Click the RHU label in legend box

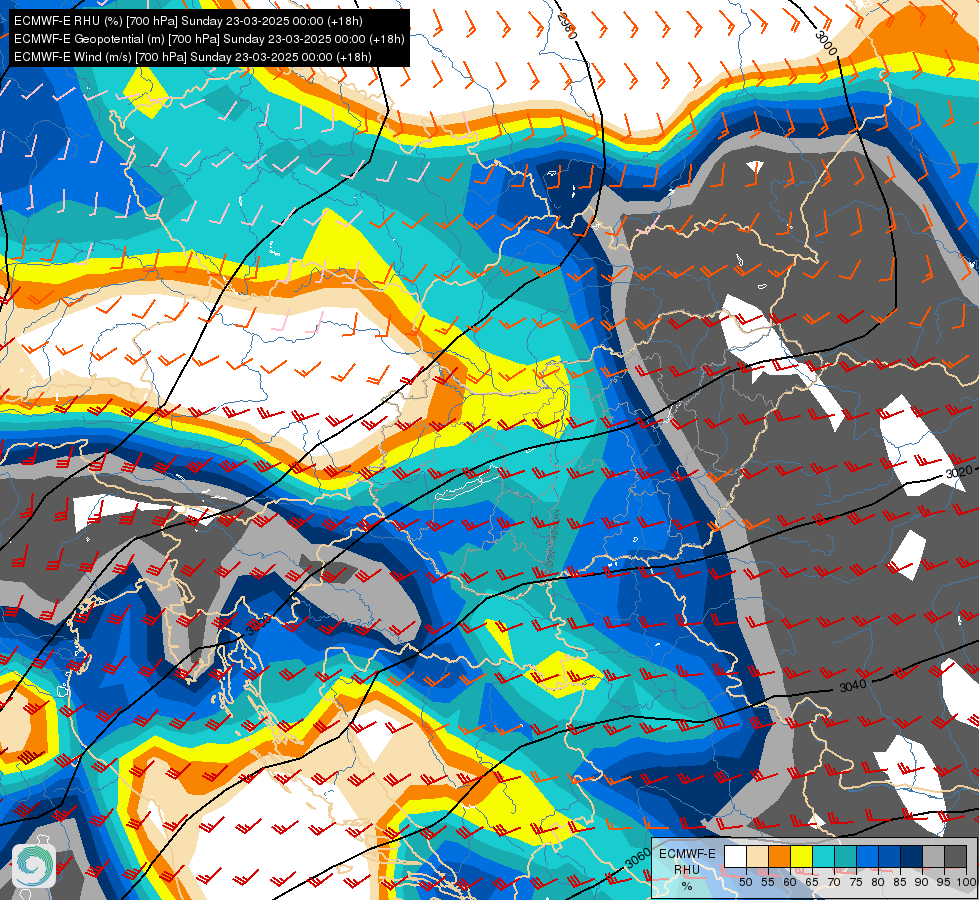pyautogui.click(x=687, y=869)
